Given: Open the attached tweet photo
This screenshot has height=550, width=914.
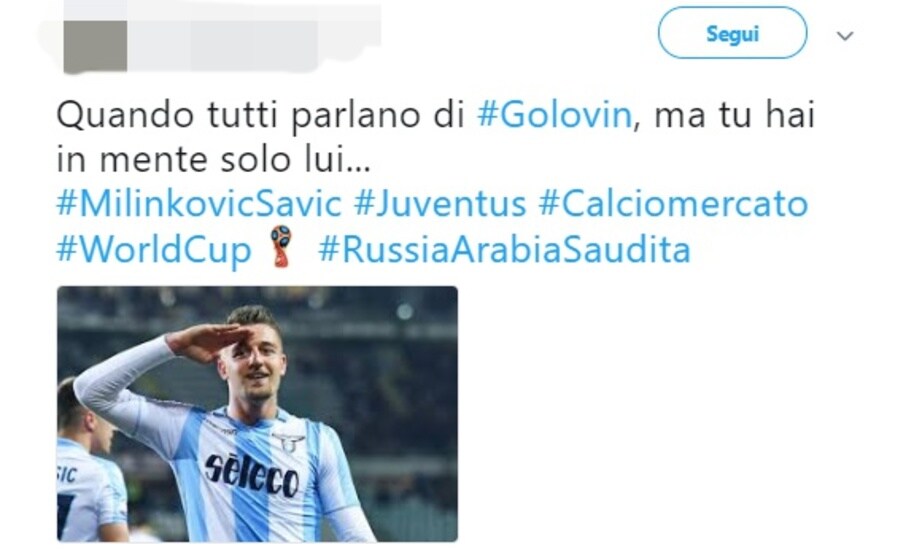Looking at the screenshot, I should (x=257, y=414).
